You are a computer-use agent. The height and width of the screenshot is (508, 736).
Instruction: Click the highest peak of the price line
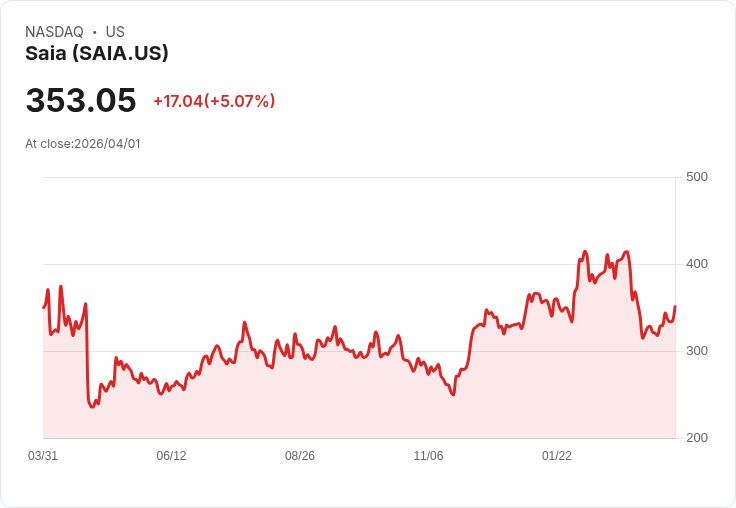pos(585,252)
